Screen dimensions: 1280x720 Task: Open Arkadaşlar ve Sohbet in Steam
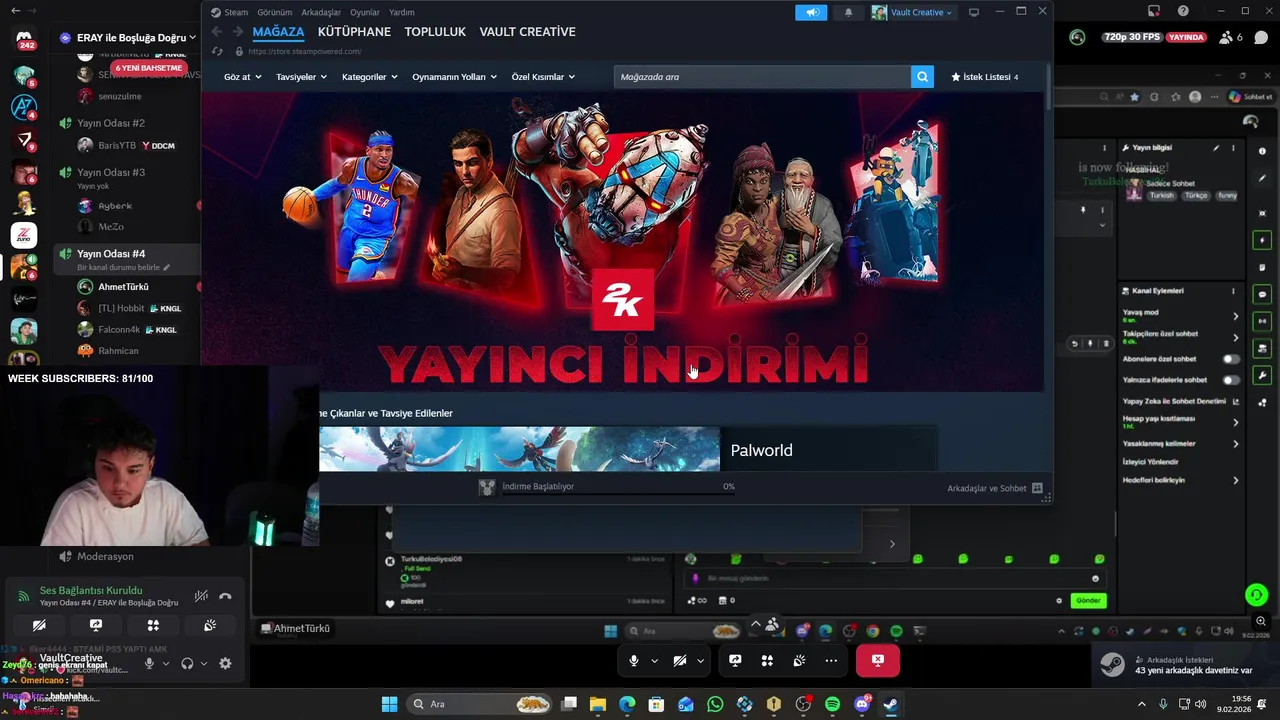pos(995,488)
